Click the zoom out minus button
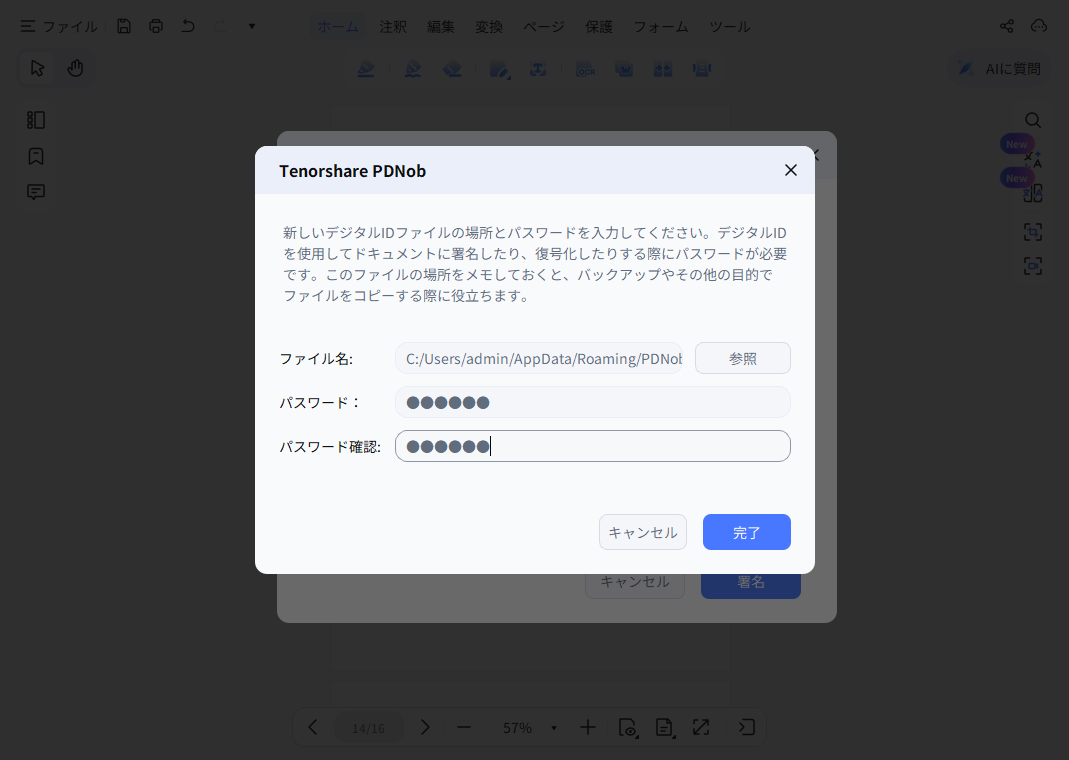This screenshot has height=760, width=1069. tap(464, 727)
